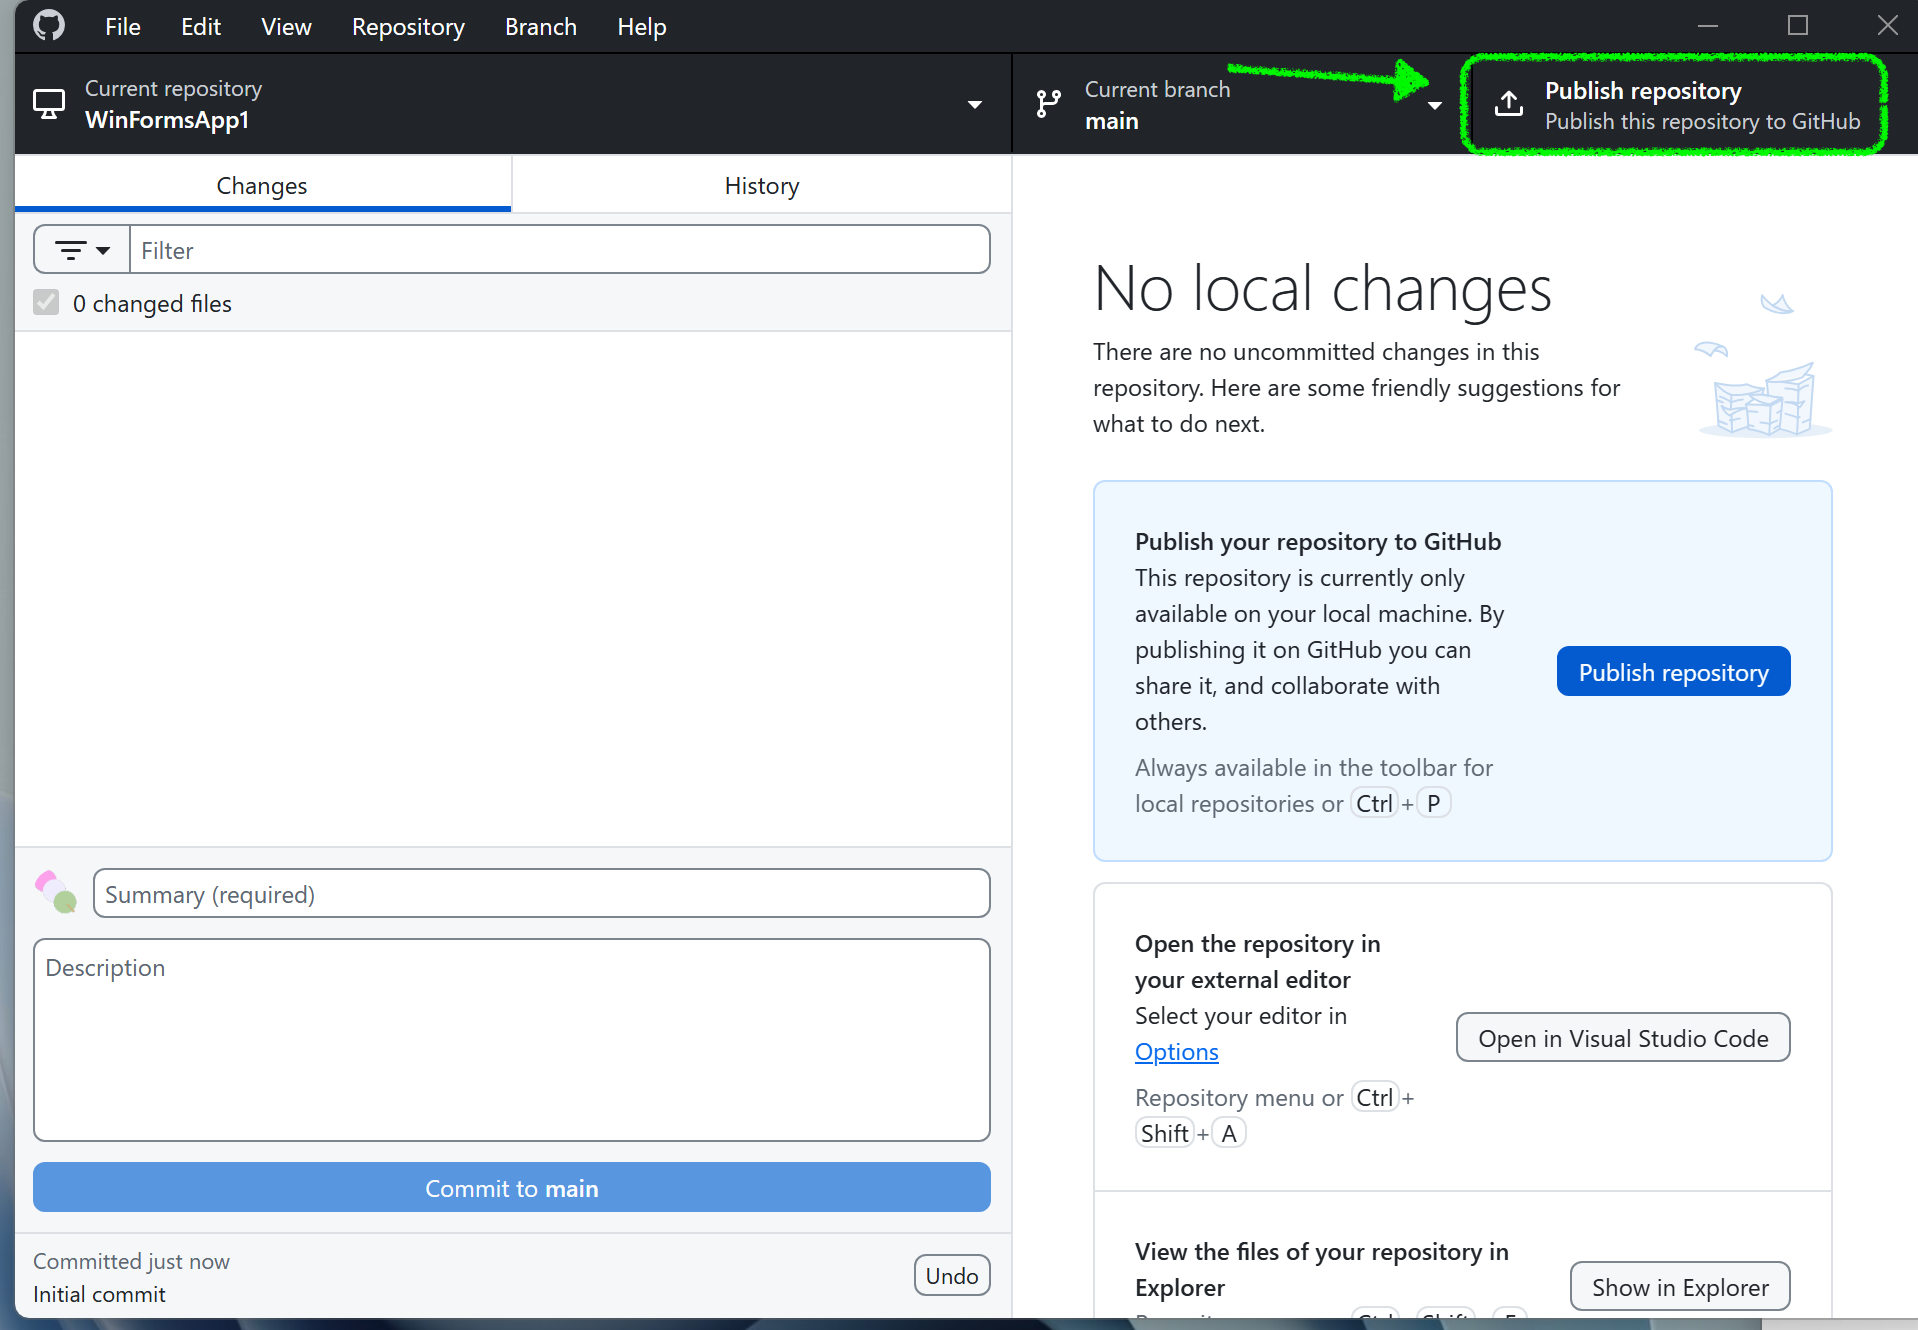
Task: Click the blue Publish repository button
Action: tap(1673, 672)
